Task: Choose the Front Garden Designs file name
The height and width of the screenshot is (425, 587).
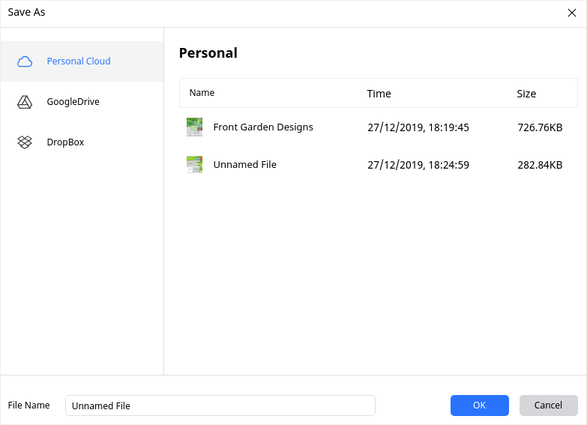Action: tap(263, 127)
